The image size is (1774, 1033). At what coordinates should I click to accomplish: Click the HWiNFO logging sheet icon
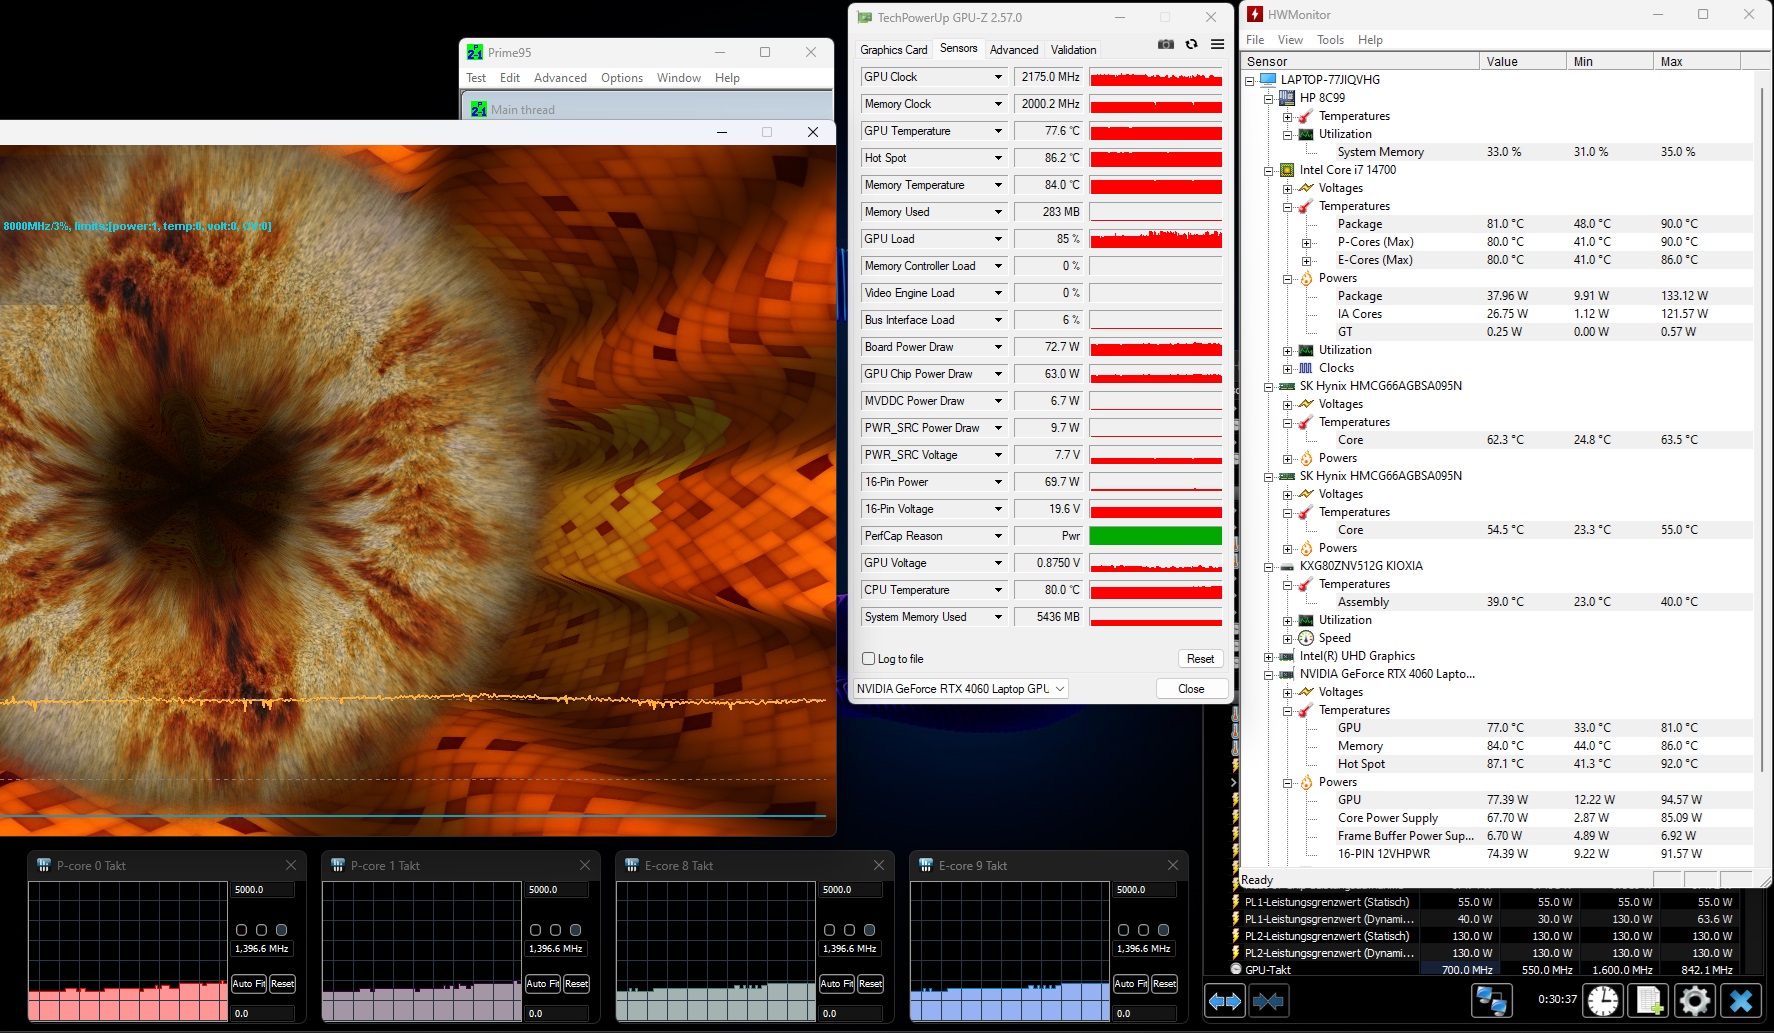pyautogui.click(x=1648, y=1000)
